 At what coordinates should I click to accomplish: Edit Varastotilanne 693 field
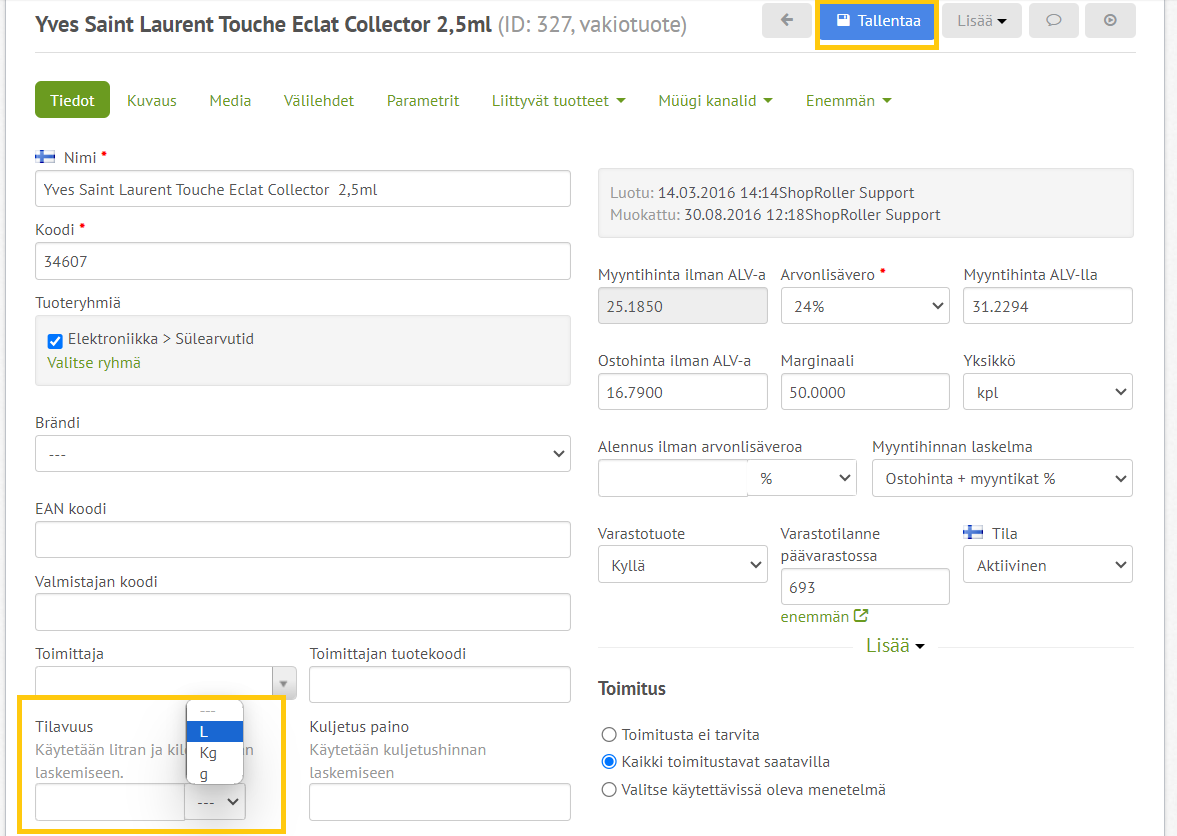[865, 587]
